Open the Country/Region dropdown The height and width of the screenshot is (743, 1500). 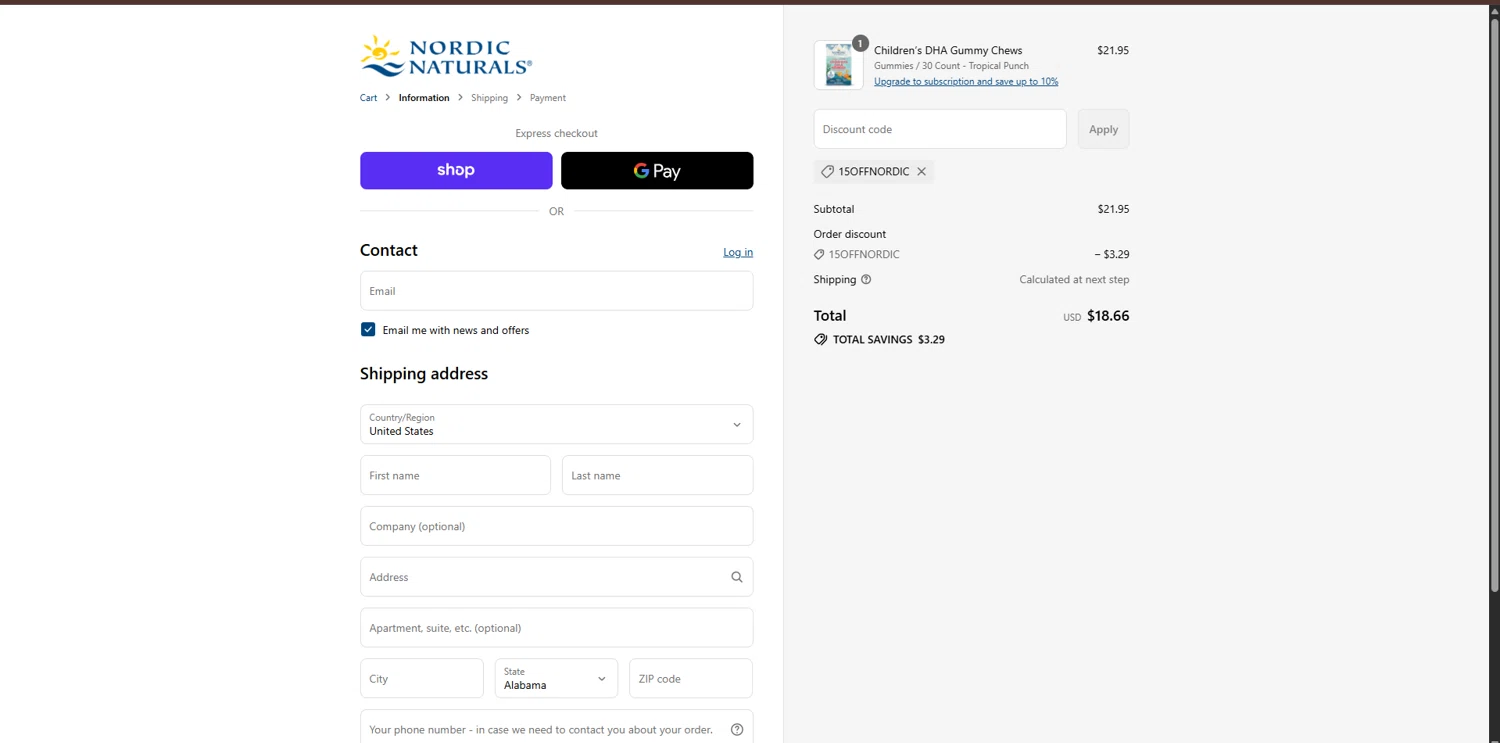point(556,424)
